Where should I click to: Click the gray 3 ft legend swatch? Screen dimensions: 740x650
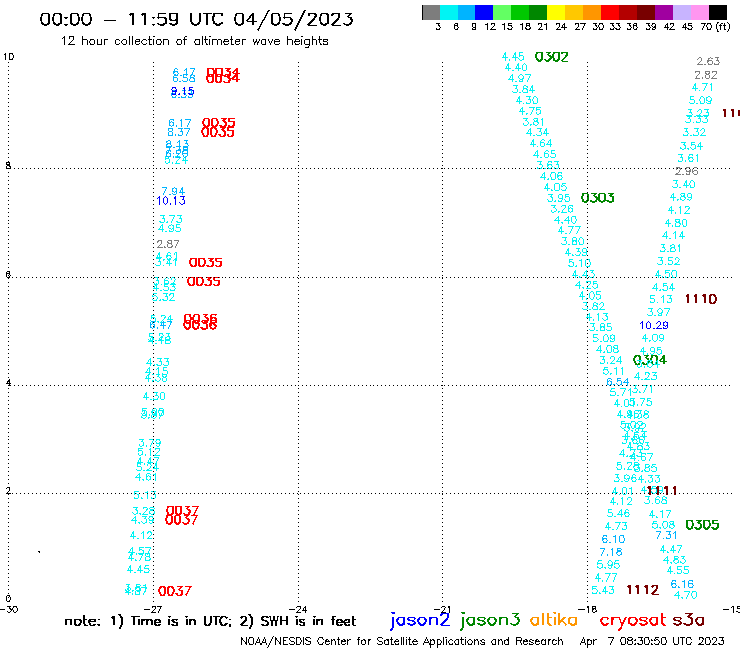[431, 12]
